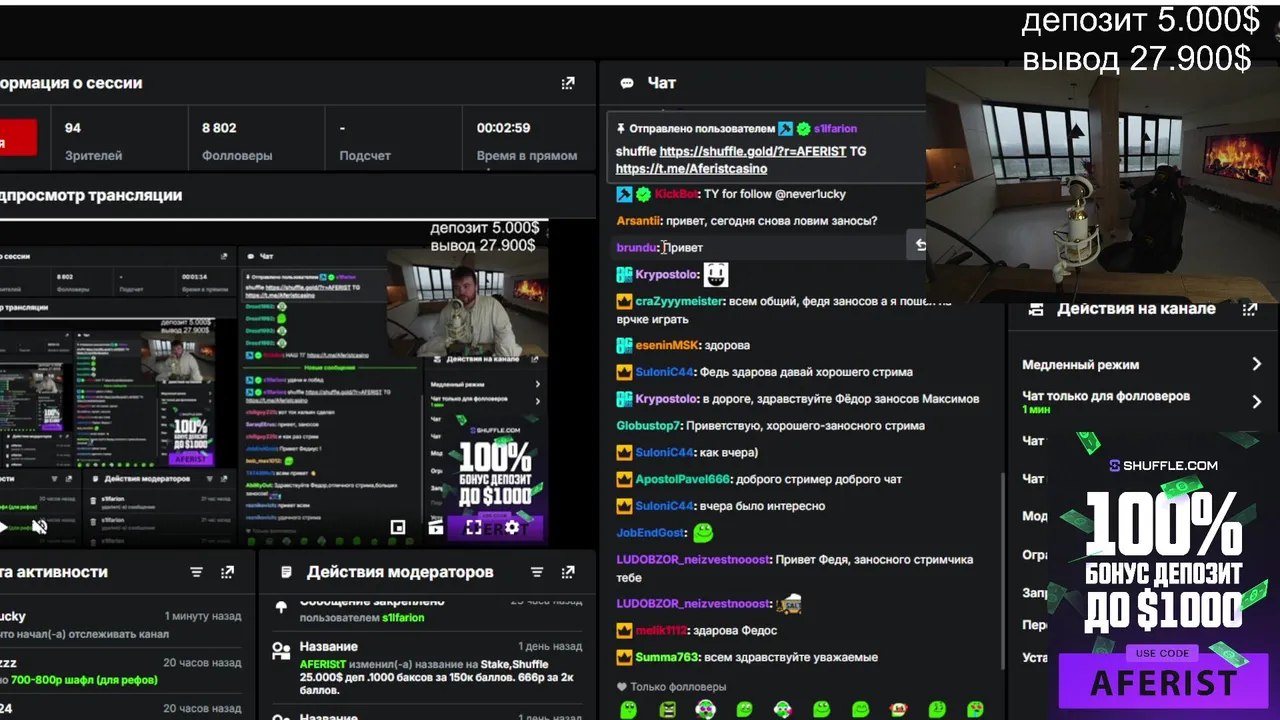Image resolution: width=1280 pixels, height=720 pixels.
Task: Pop out the channel actions panel
Action: coord(1249,310)
